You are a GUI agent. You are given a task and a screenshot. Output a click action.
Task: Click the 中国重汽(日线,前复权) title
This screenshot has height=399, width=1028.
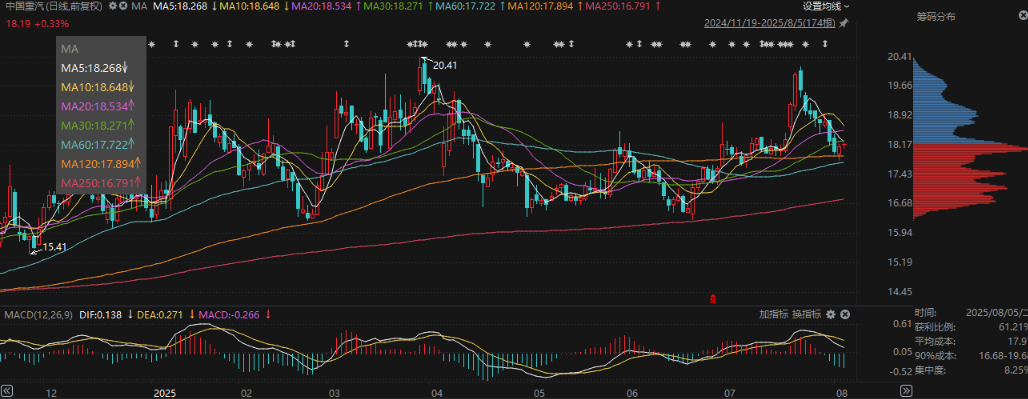point(55,6)
